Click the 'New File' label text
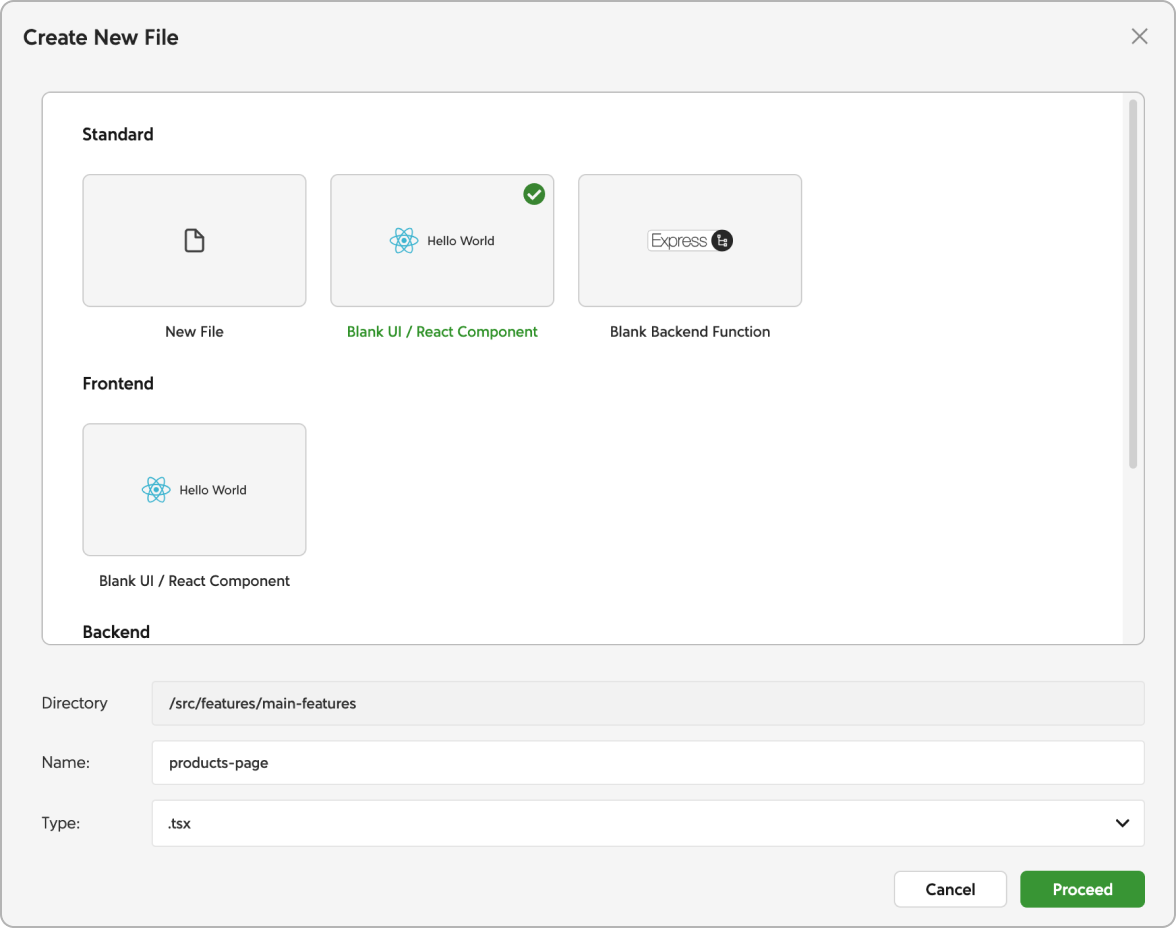 coord(194,332)
